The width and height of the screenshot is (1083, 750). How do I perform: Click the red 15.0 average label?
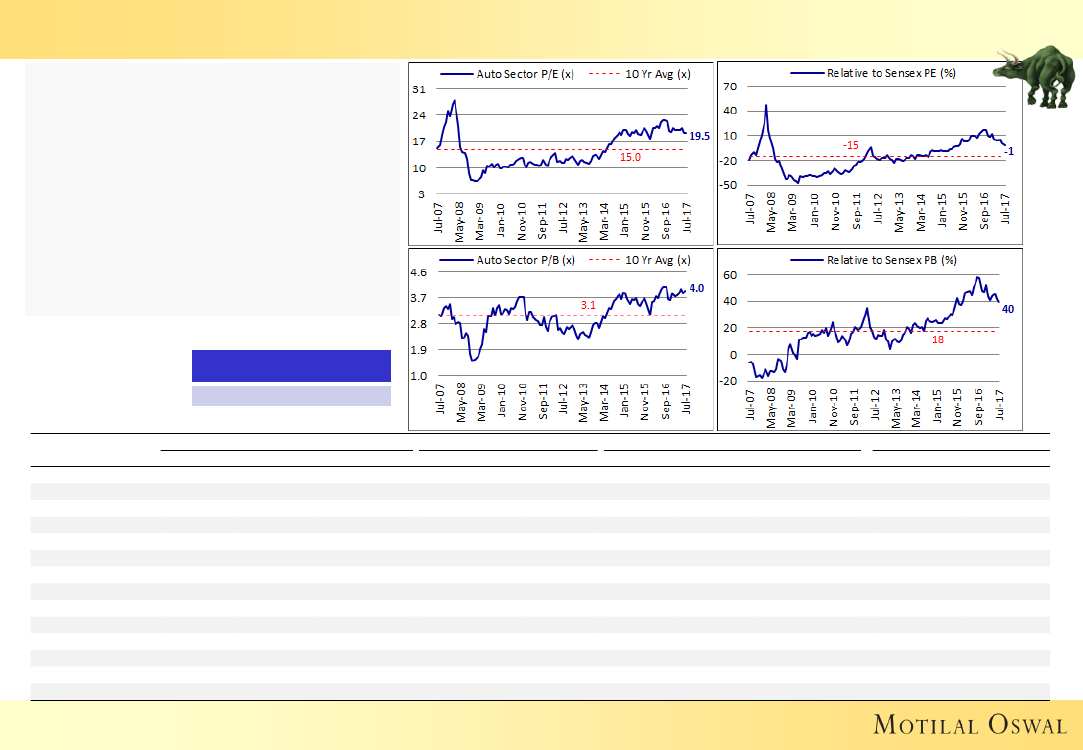click(630, 157)
